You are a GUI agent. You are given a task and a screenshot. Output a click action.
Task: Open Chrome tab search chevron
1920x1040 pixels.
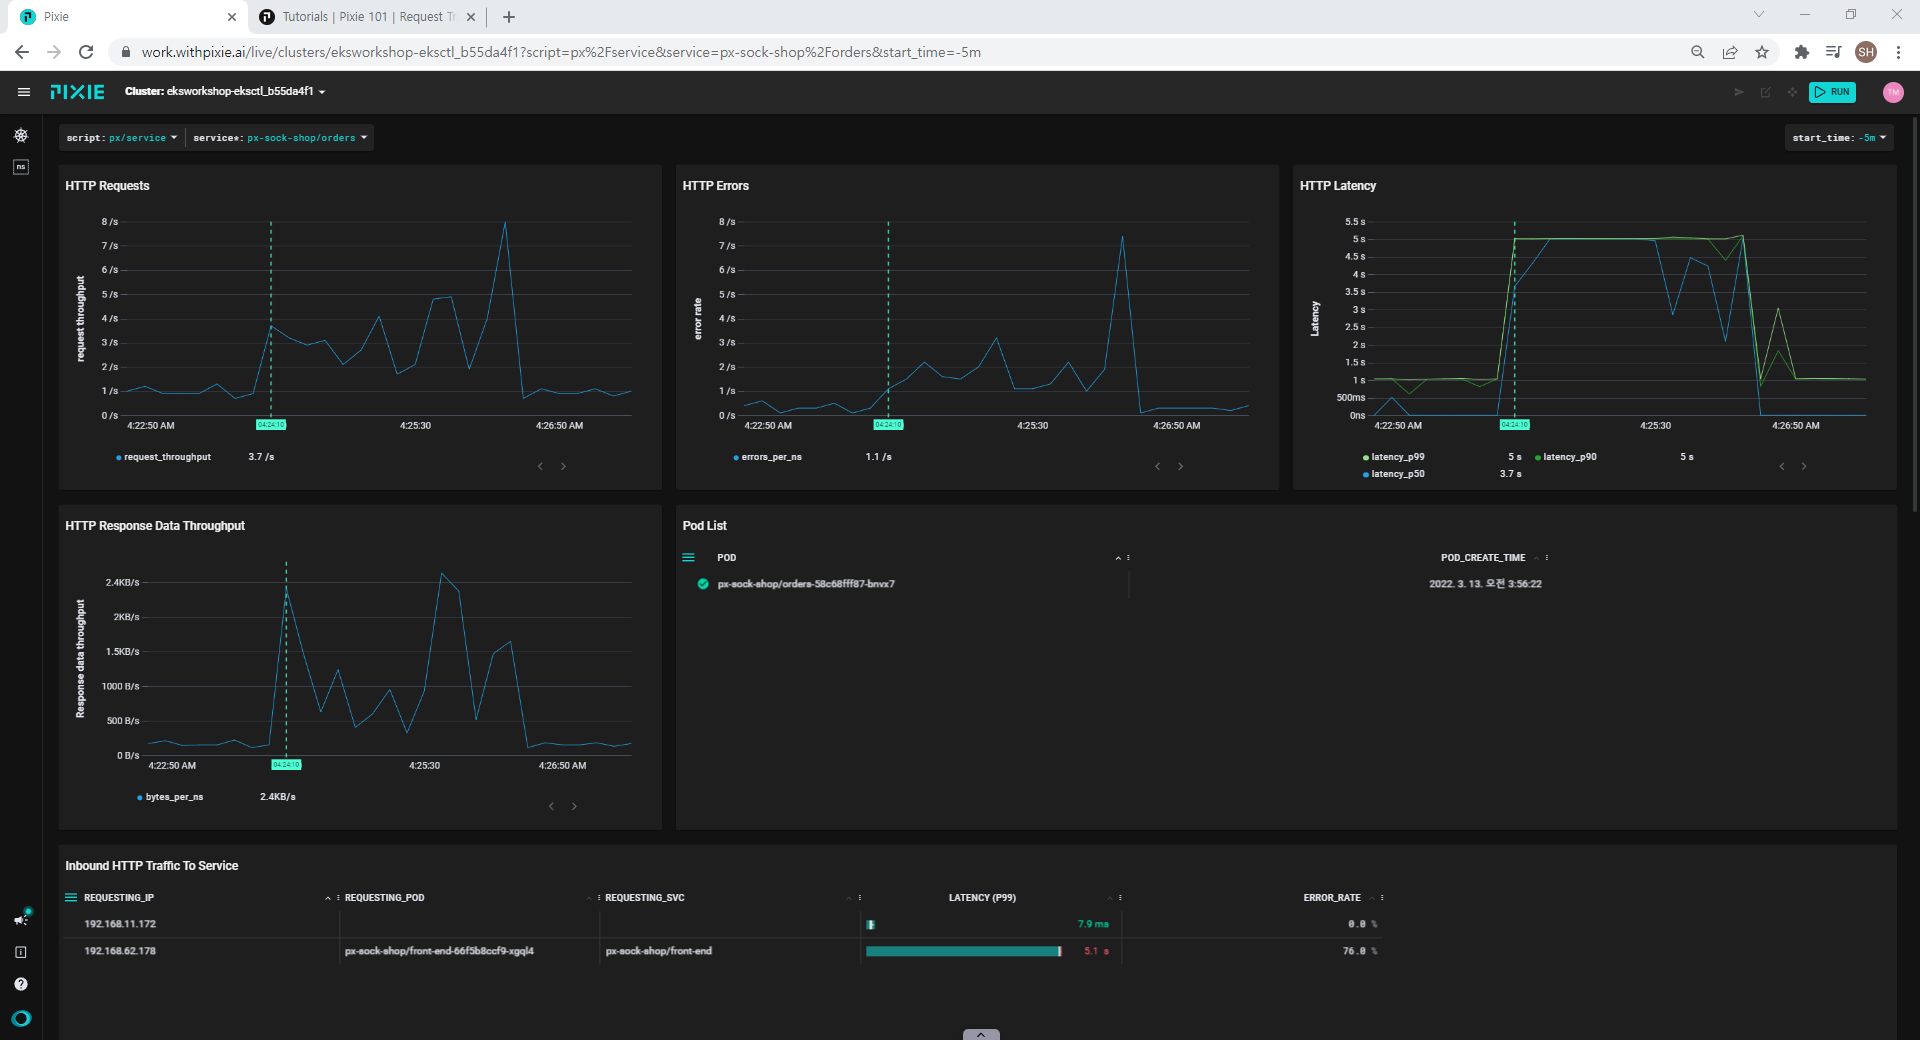tap(1759, 14)
